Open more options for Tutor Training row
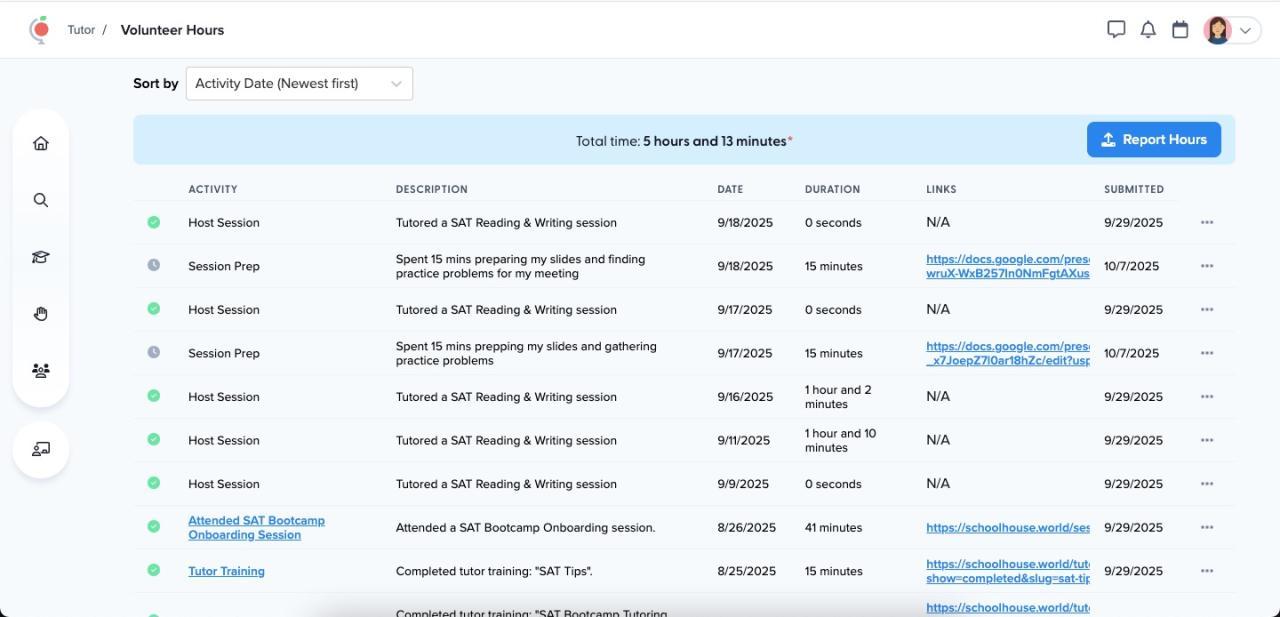This screenshot has width=1280, height=617. coord(1207,571)
